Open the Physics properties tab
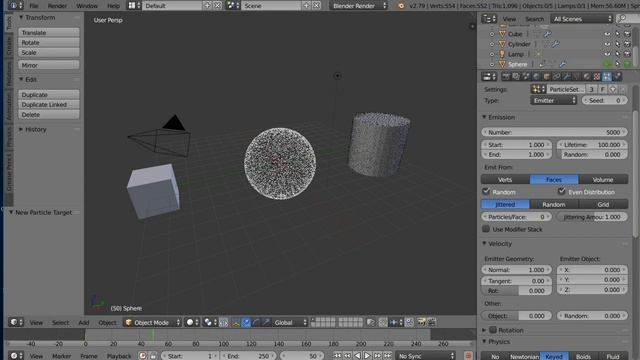Viewport: 640px width, 360px height. (617, 76)
